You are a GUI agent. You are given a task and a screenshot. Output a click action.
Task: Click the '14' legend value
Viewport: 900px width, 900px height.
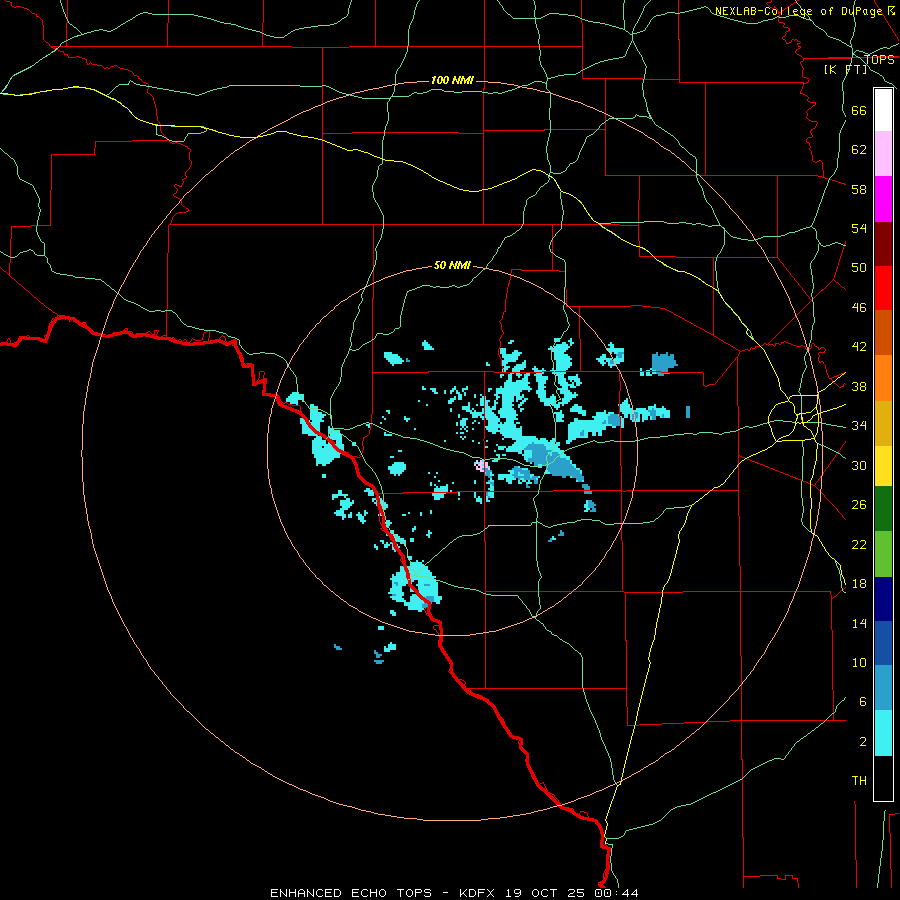click(859, 623)
